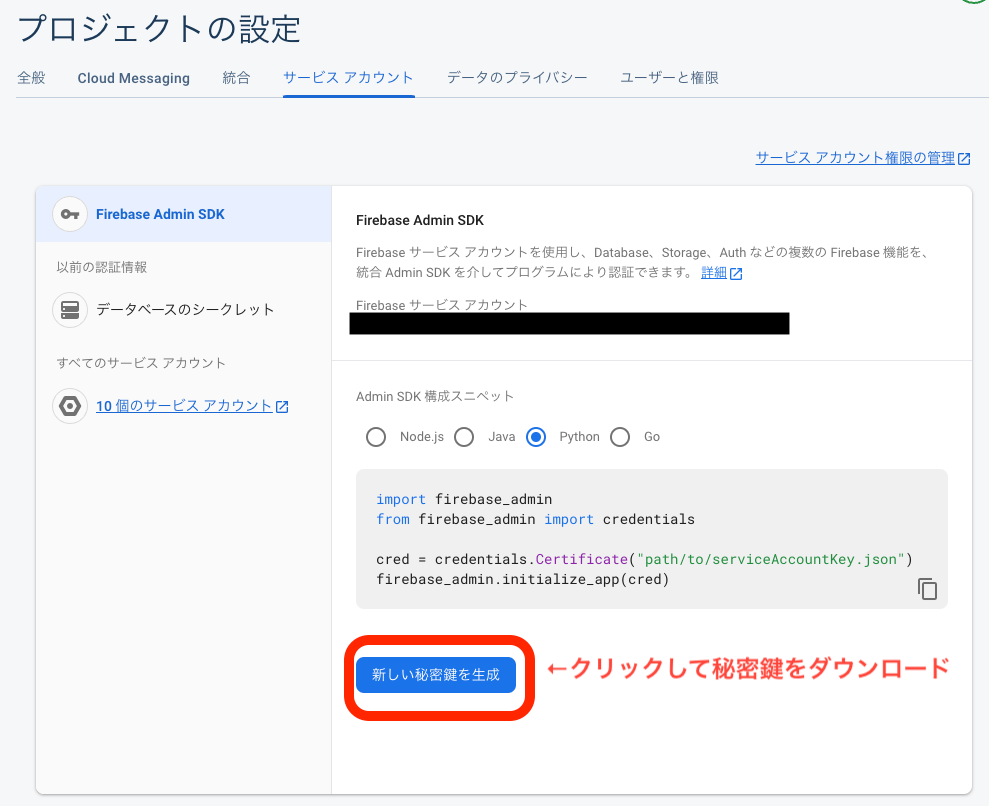Select the Node.js radio button
The width and height of the screenshot is (989, 806).
pos(376,437)
